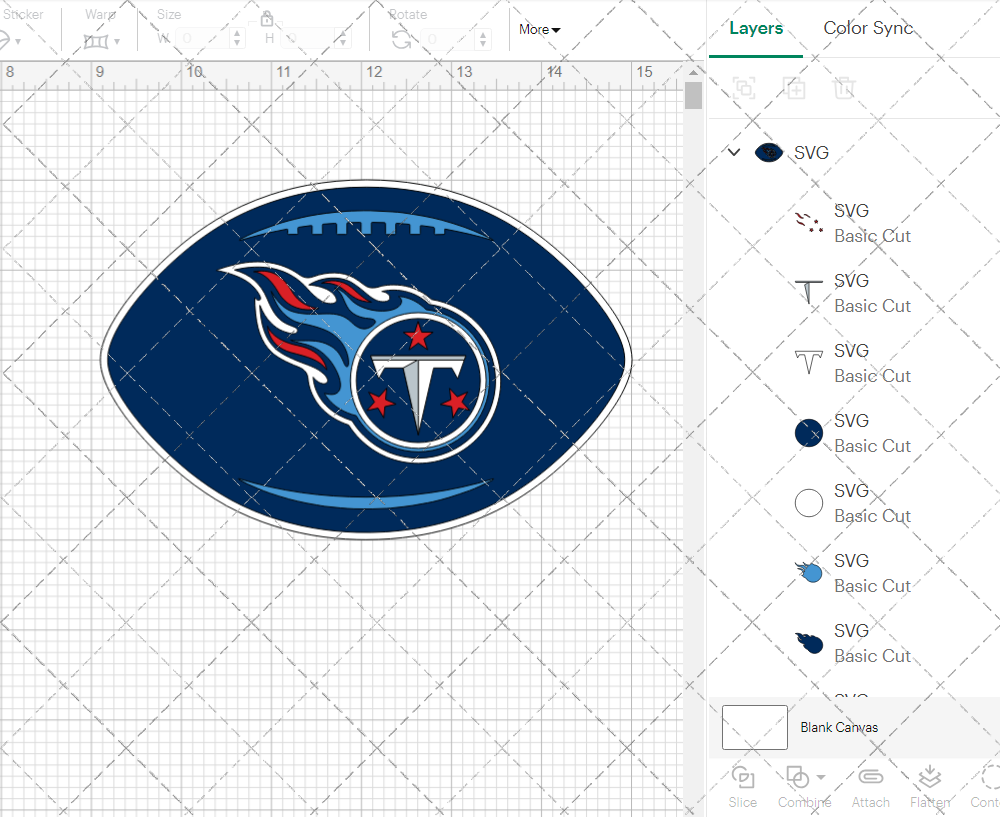Click the Duplicate layer icon
1000x817 pixels.
coord(794,87)
